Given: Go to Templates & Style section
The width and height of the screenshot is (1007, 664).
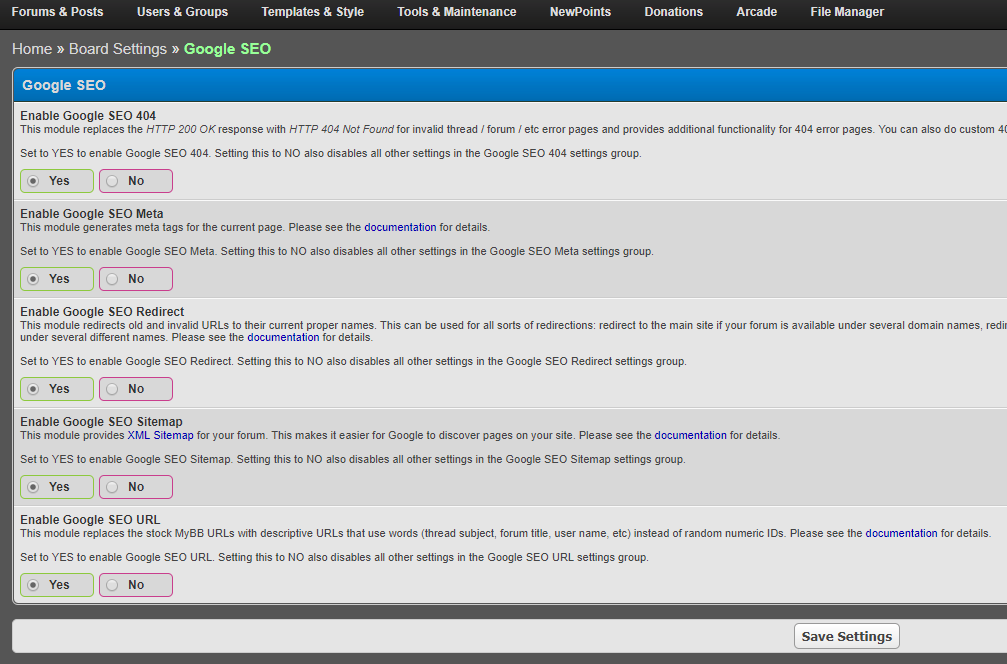Looking at the screenshot, I should coord(312,12).
